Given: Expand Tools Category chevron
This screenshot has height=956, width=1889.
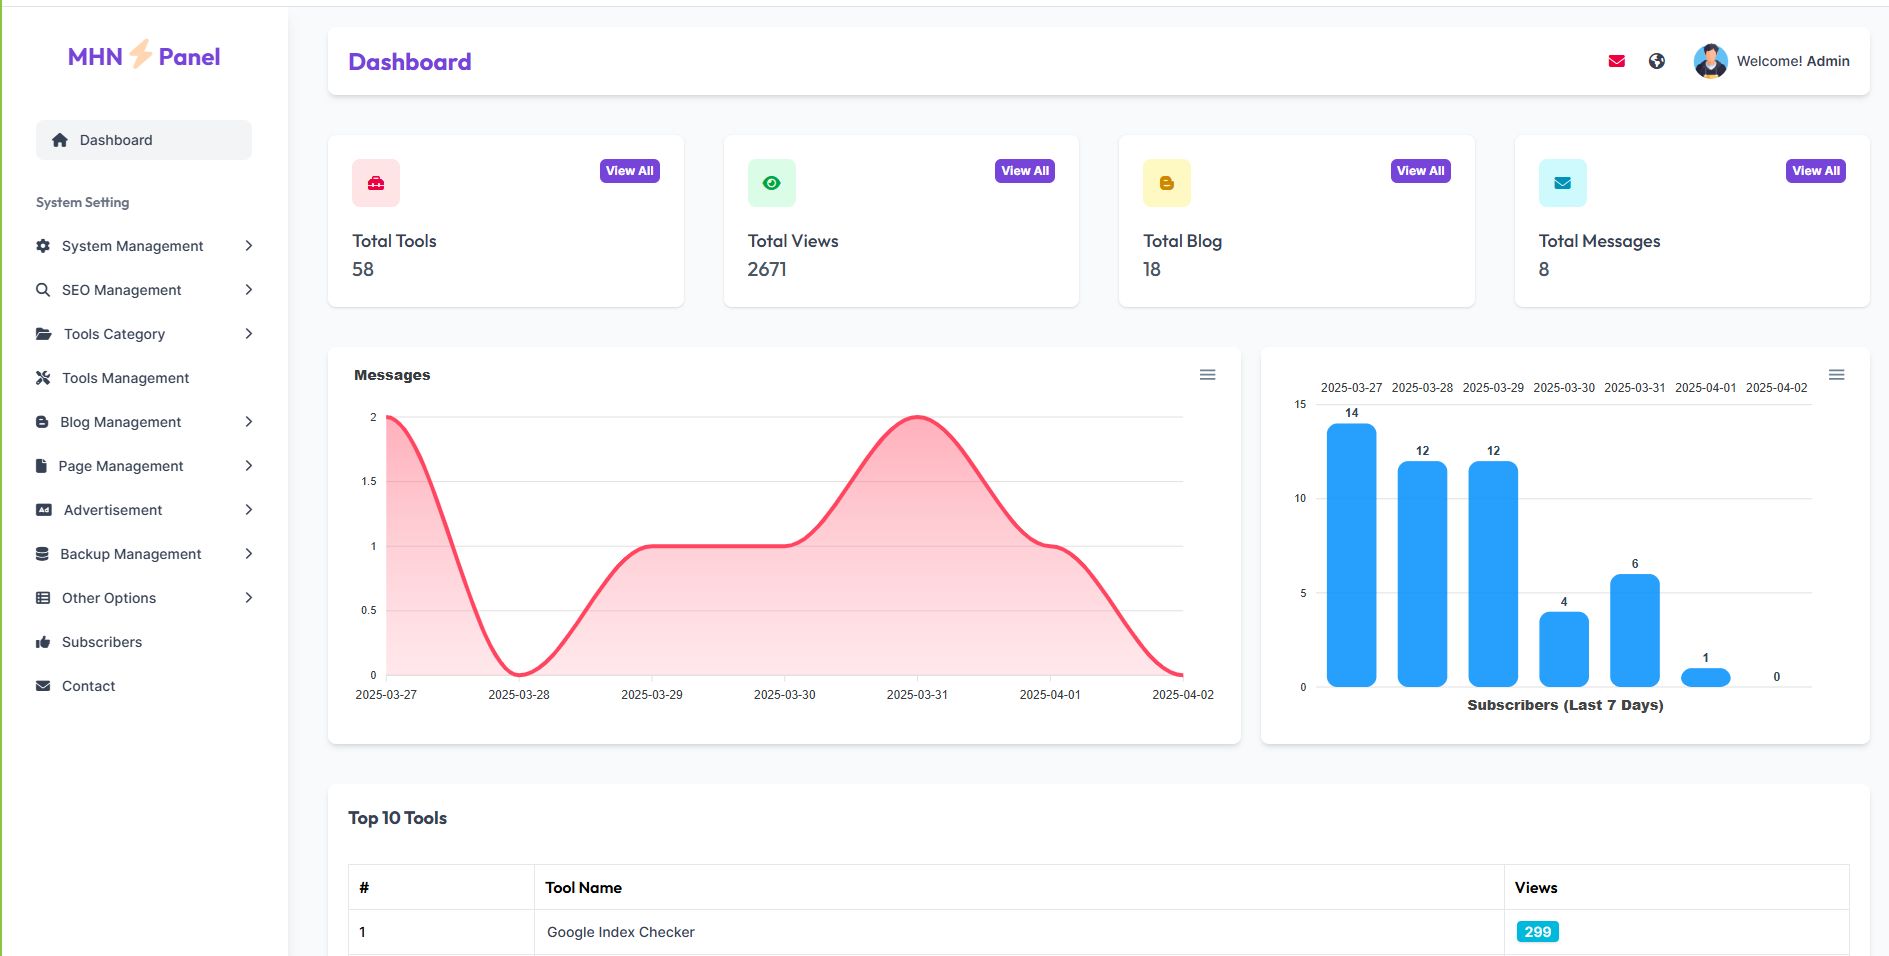Looking at the screenshot, I should pyautogui.click(x=249, y=334).
